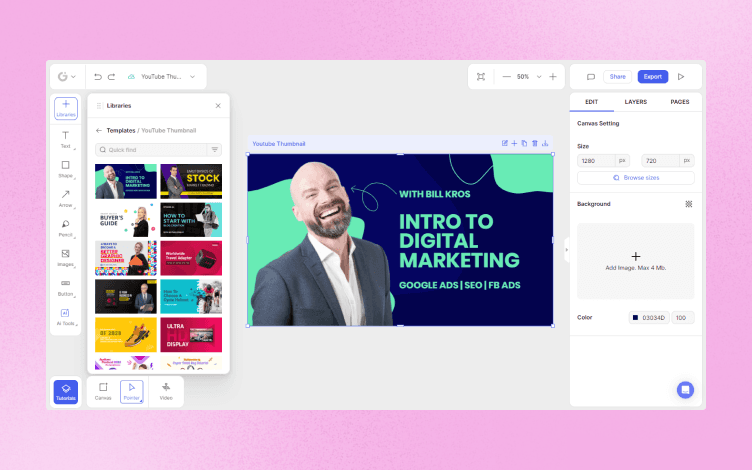Pick the Buyer's Guide template thumbnail
The image size is (752, 470).
tap(126, 220)
